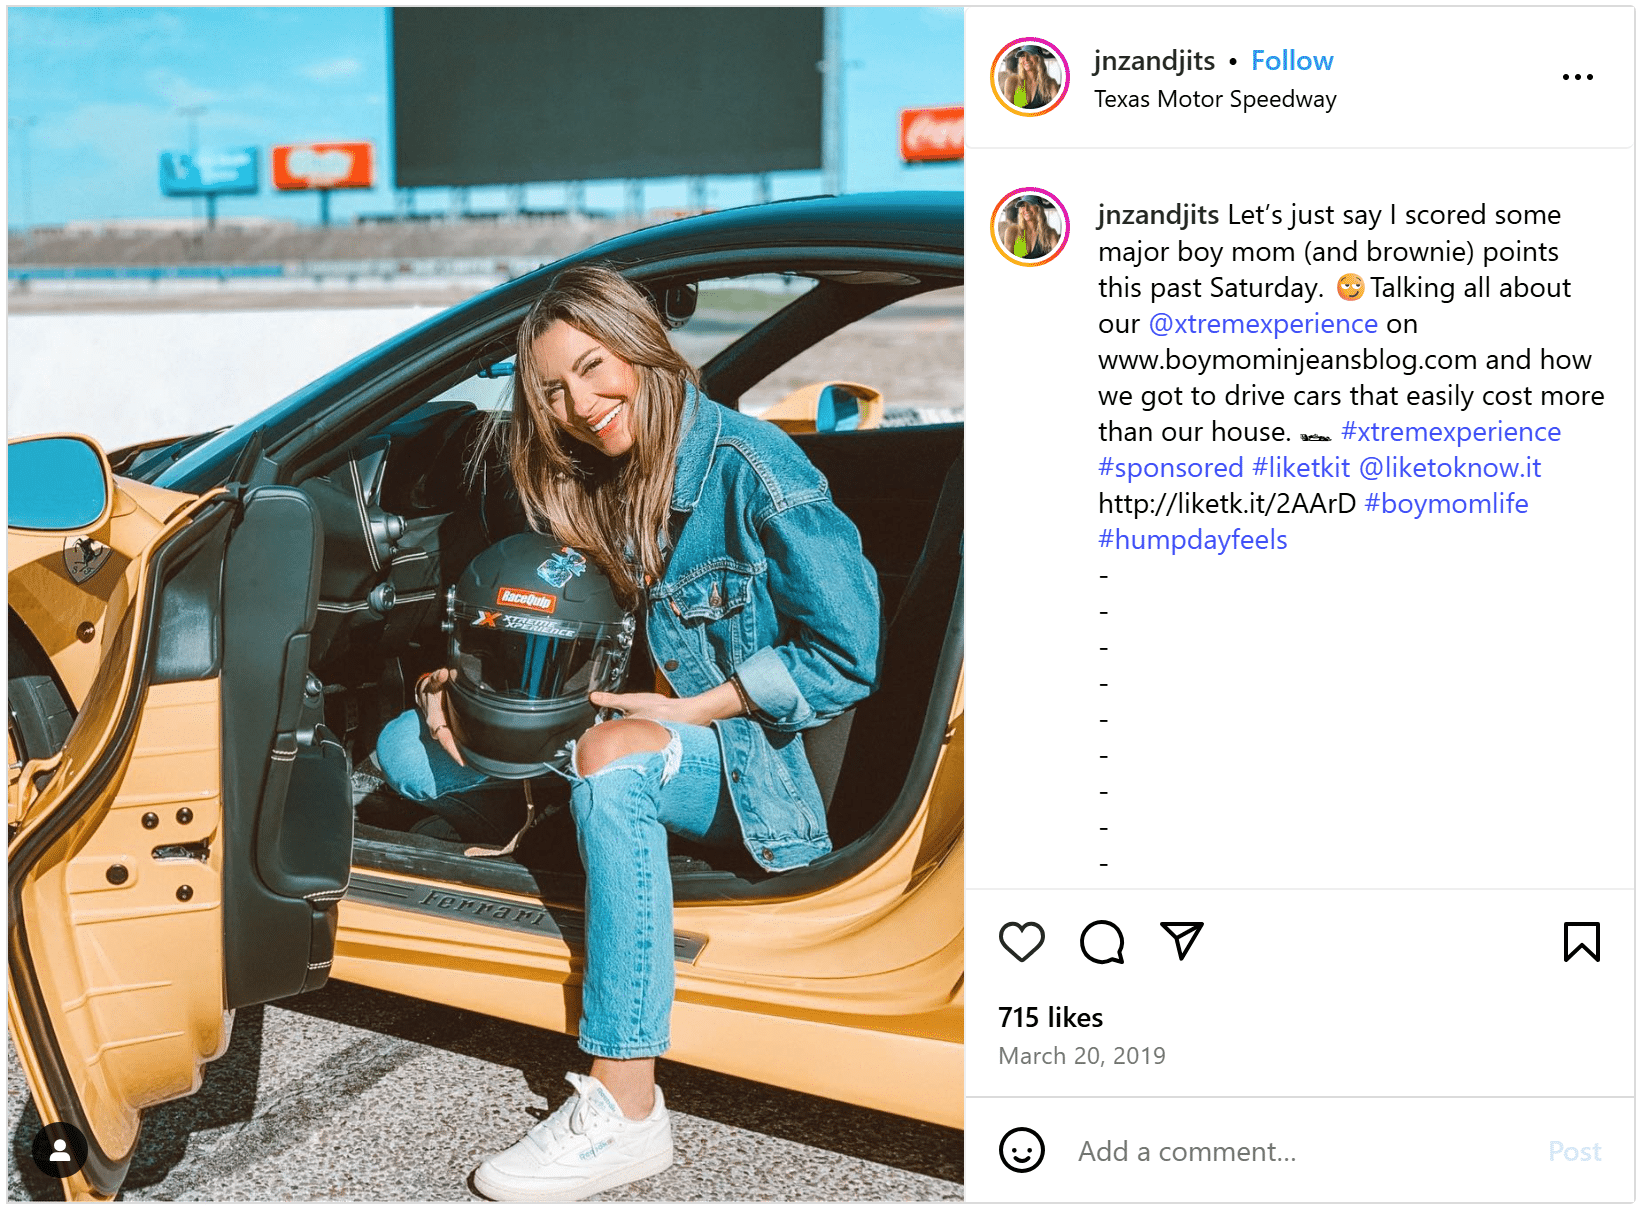Screen dimensions: 1648x1210
Task: Open jnzandjits profile picture in header
Action: pos(1029,77)
